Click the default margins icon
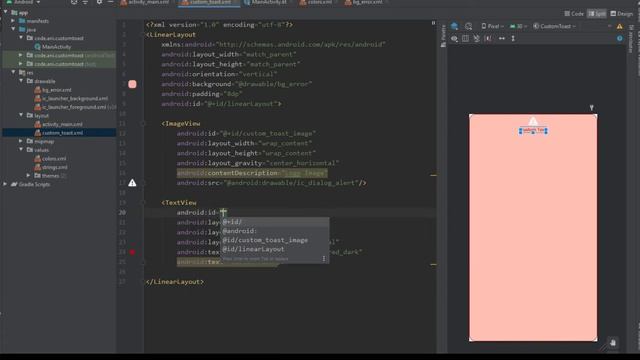This screenshot has width=640, height=360. (488, 38)
